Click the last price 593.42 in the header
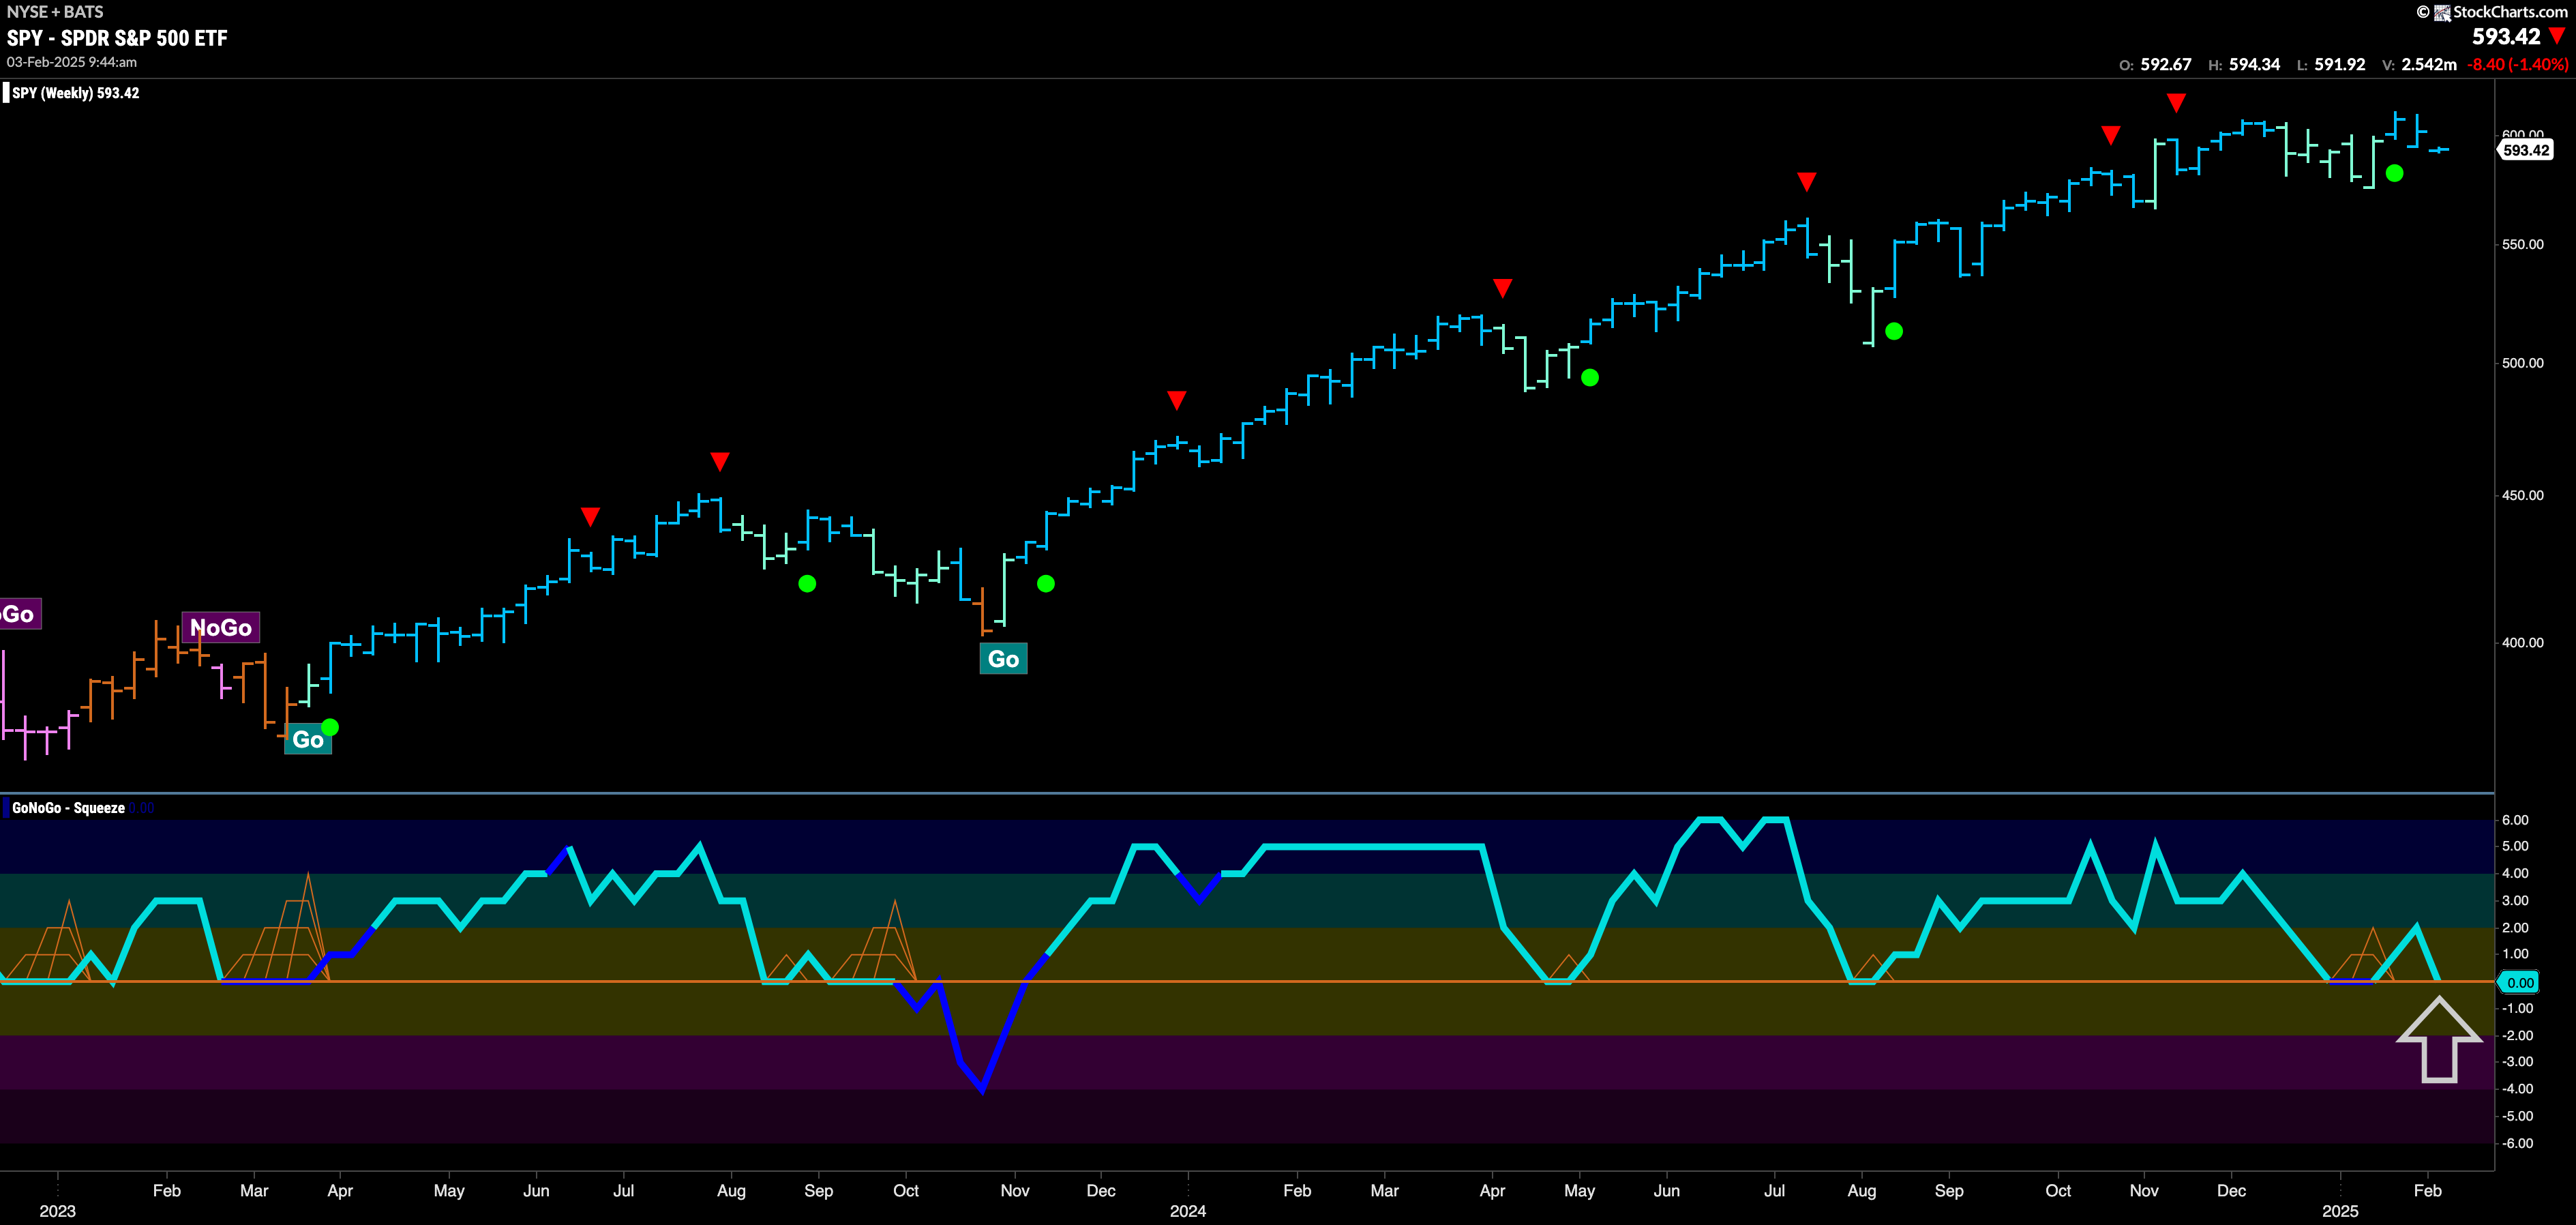Screen dimensions: 2576x1225 (x=2506, y=37)
